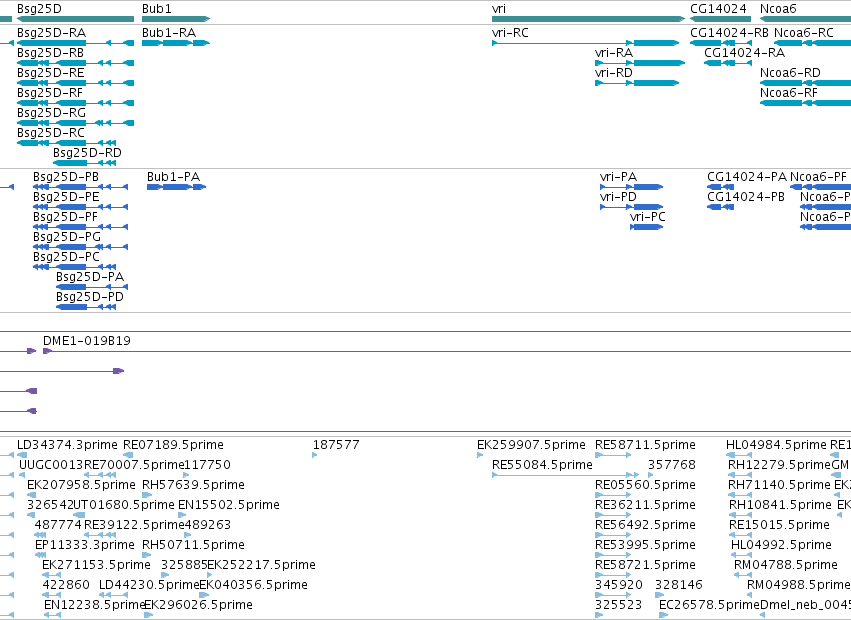Click the RE55084.5prime EST label

542,465
